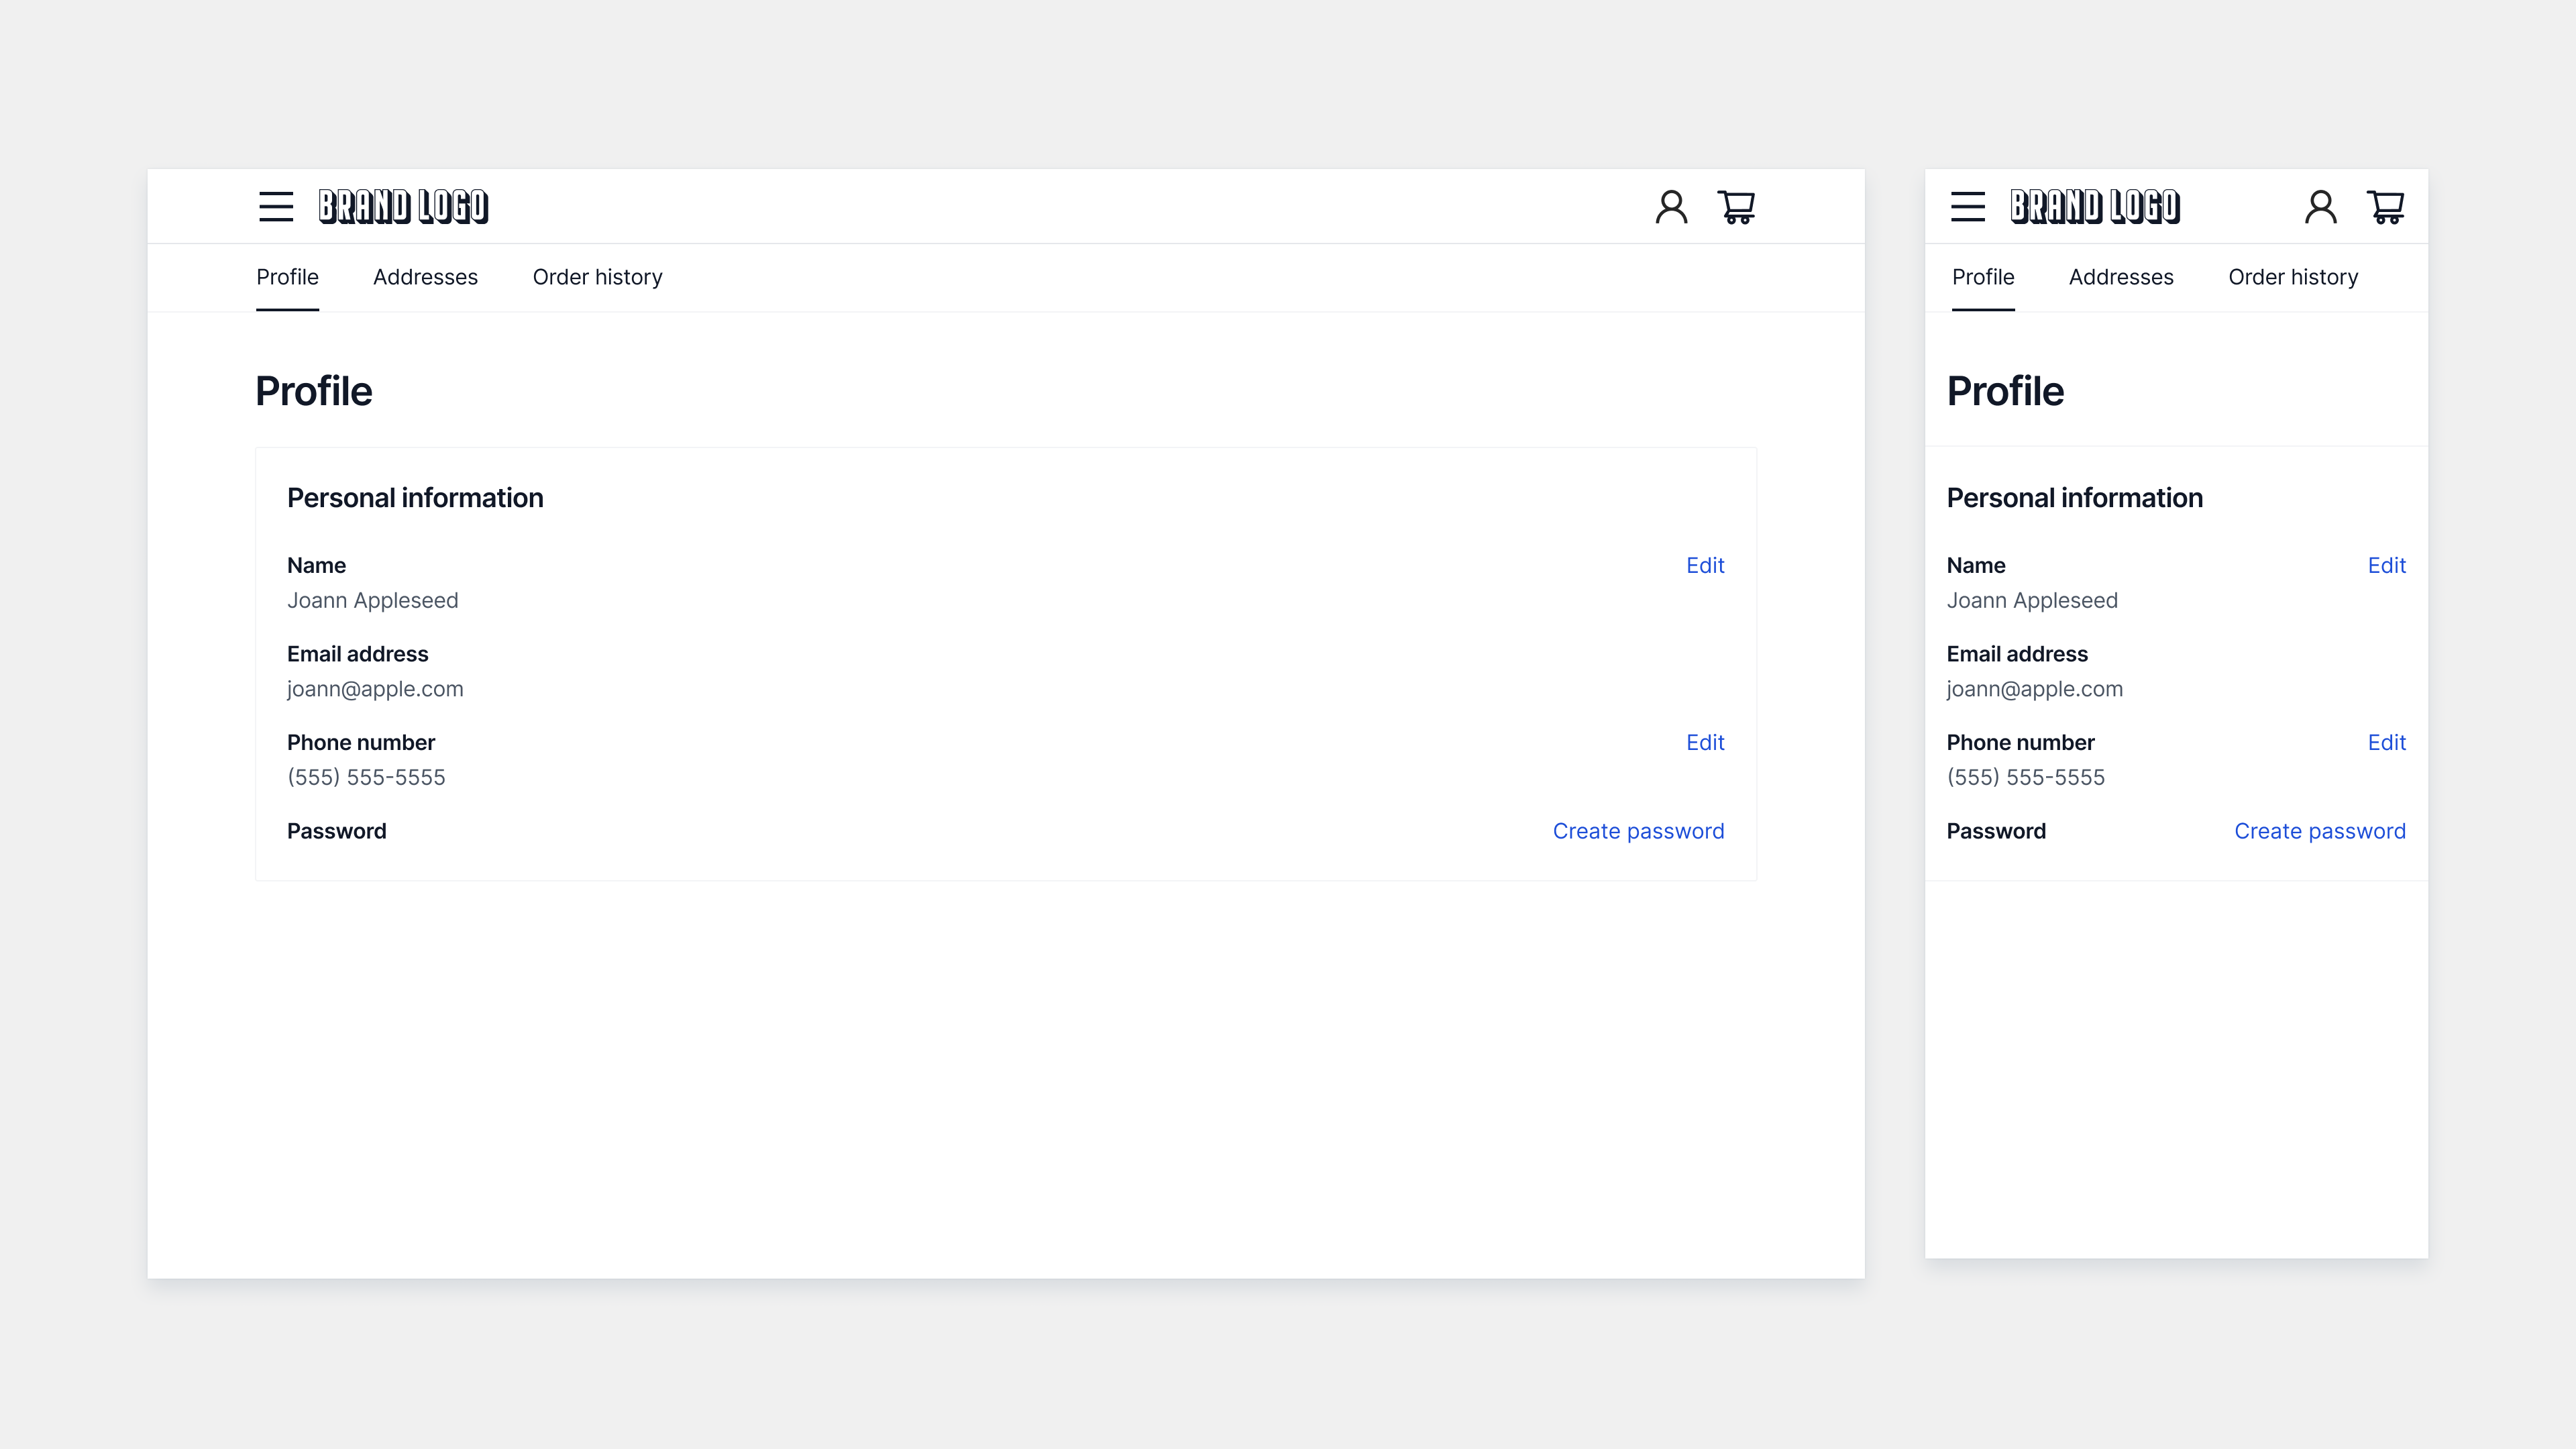Image resolution: width=2576 pixels, height=1449 pixels.
Task: Click Create password link in desktop layout
Action: [1638, 832]
